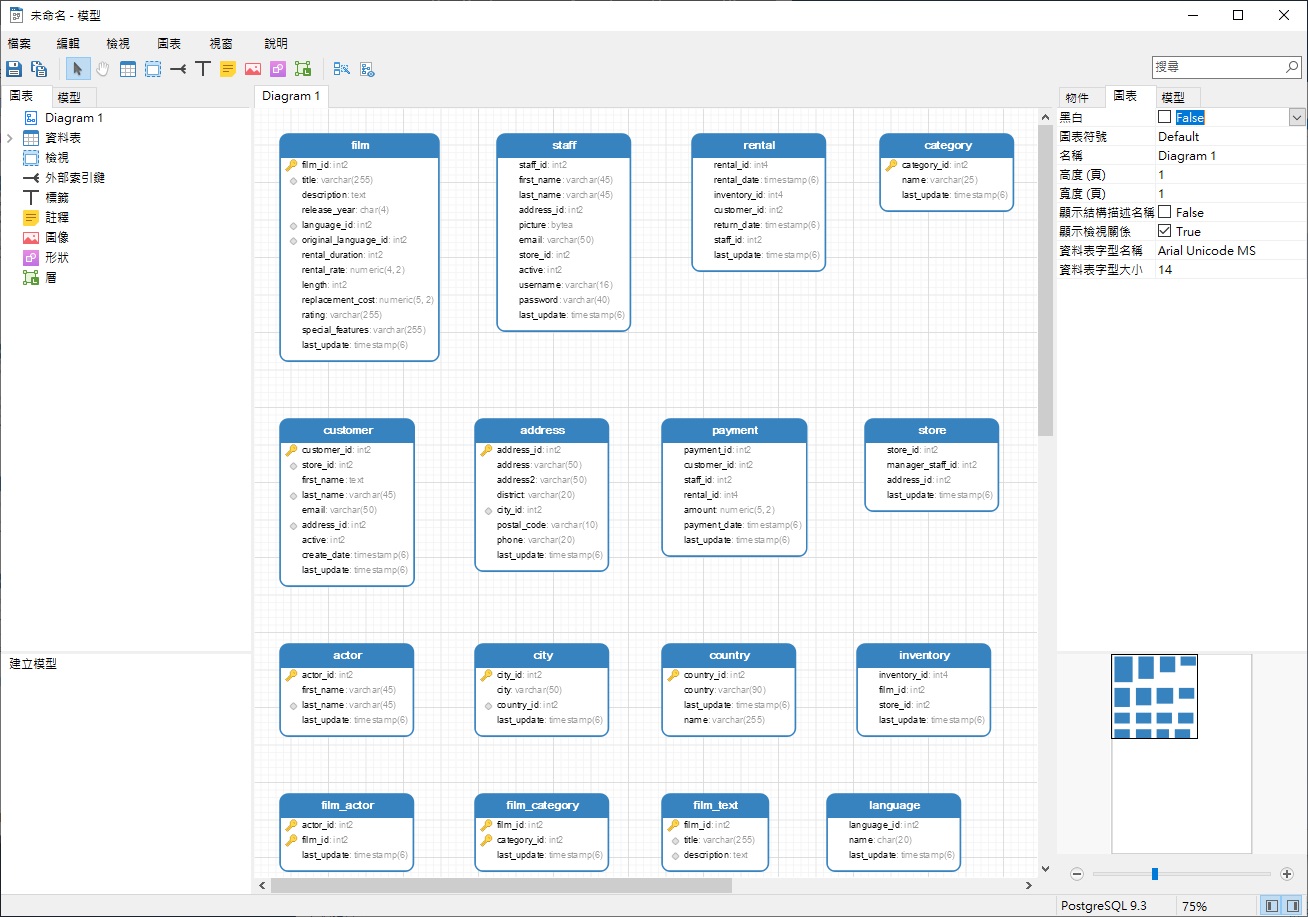This screenshot has width=1308, height=917.
Task: Choose the foreign key relation tool
Action: (x=178, y=69)
